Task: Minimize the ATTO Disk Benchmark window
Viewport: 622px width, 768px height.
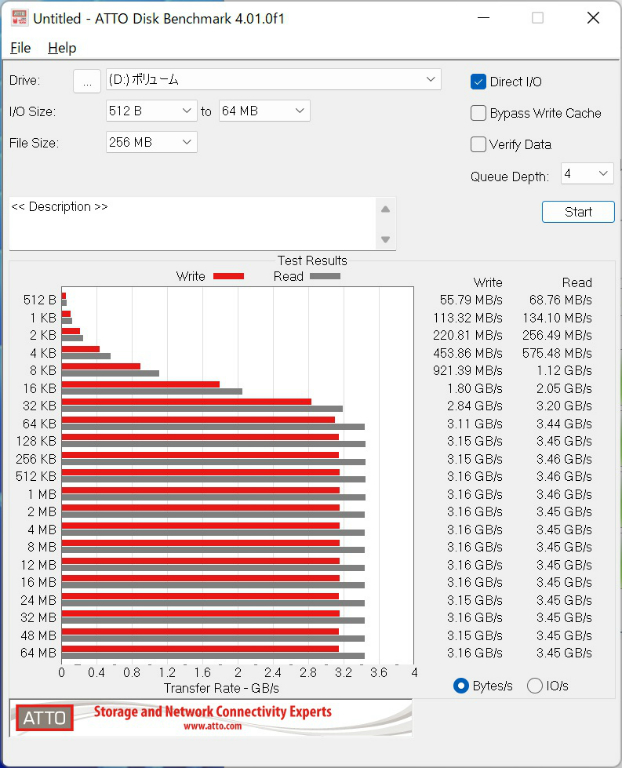Action: click(x=483, y=18)
